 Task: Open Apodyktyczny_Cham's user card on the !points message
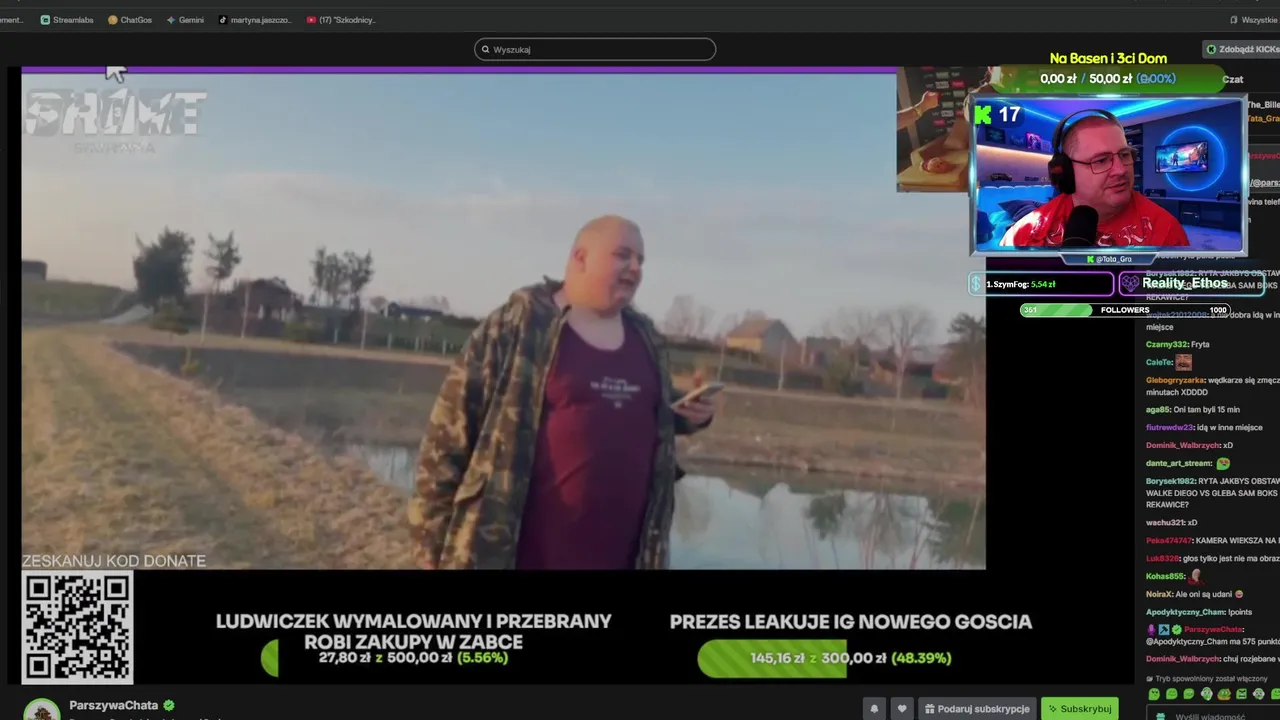coord(1186,612)
